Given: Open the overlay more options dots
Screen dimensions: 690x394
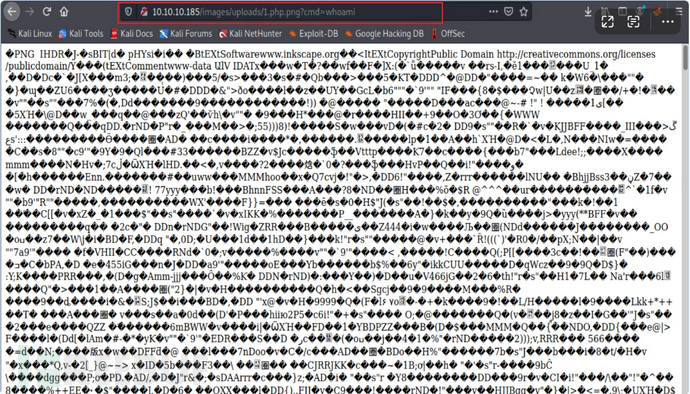Looking at the screenshot, I should (x=668, y=22).
